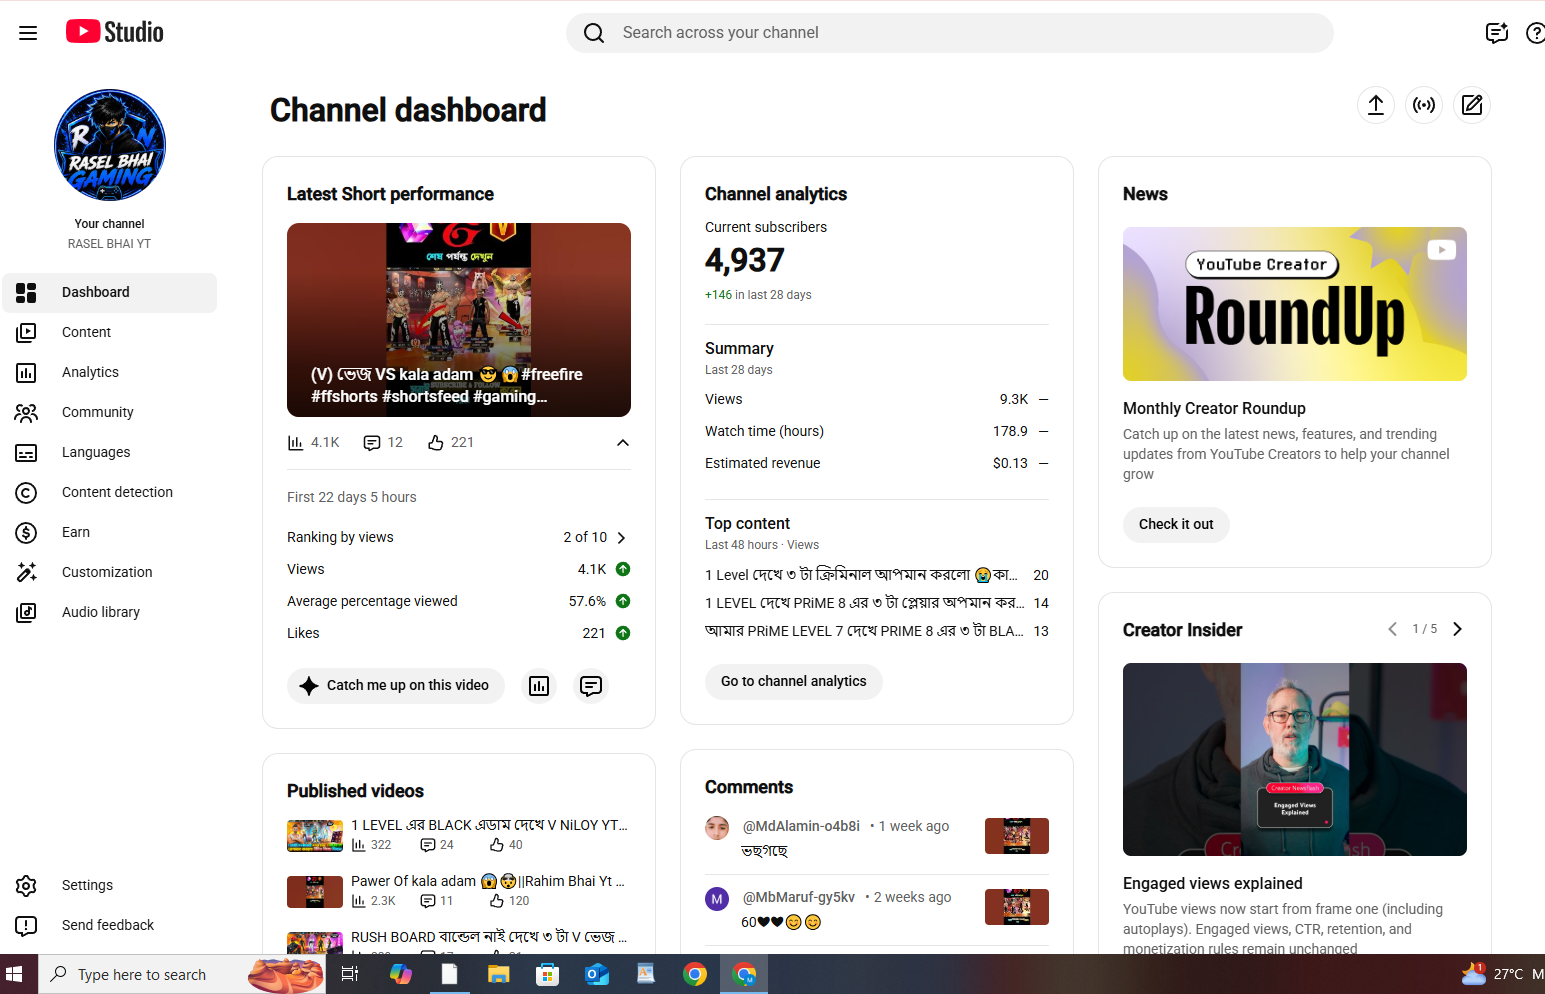Open Content detection in sidebar
The height and width of the screenshot is (994, 1545).
(x=110, y=493)
